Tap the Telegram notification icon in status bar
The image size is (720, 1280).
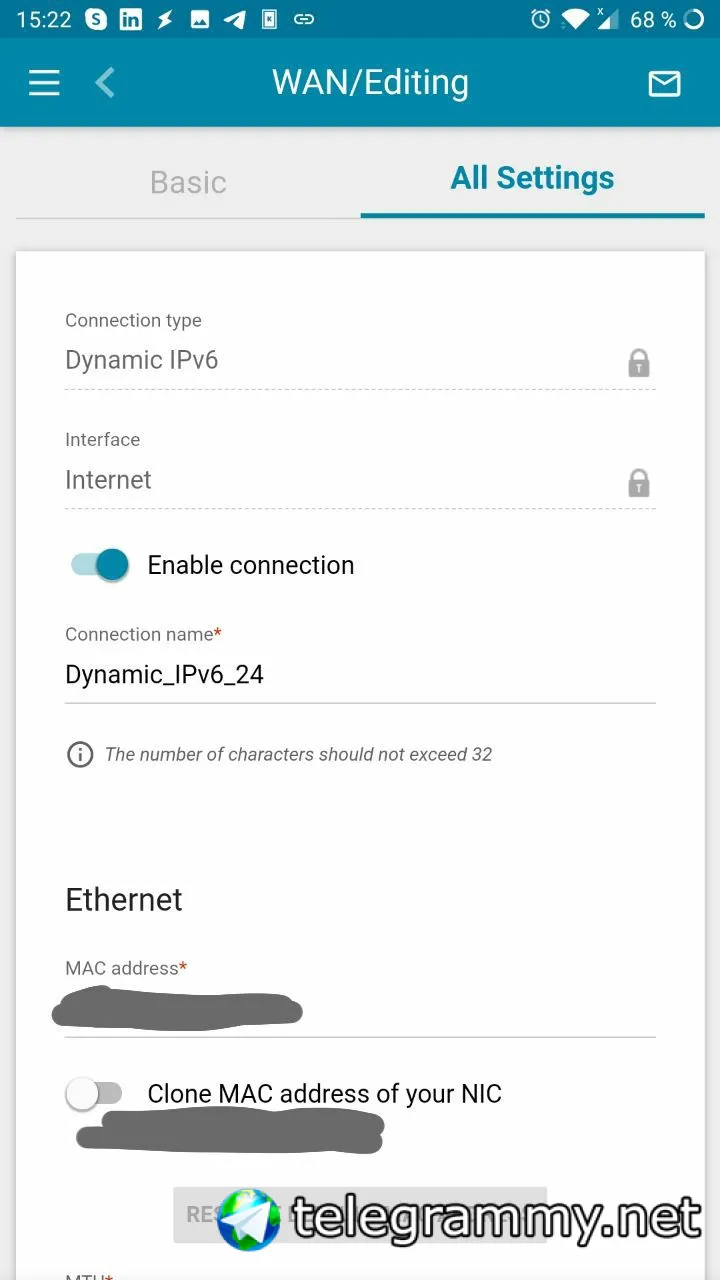pos(235,19)
